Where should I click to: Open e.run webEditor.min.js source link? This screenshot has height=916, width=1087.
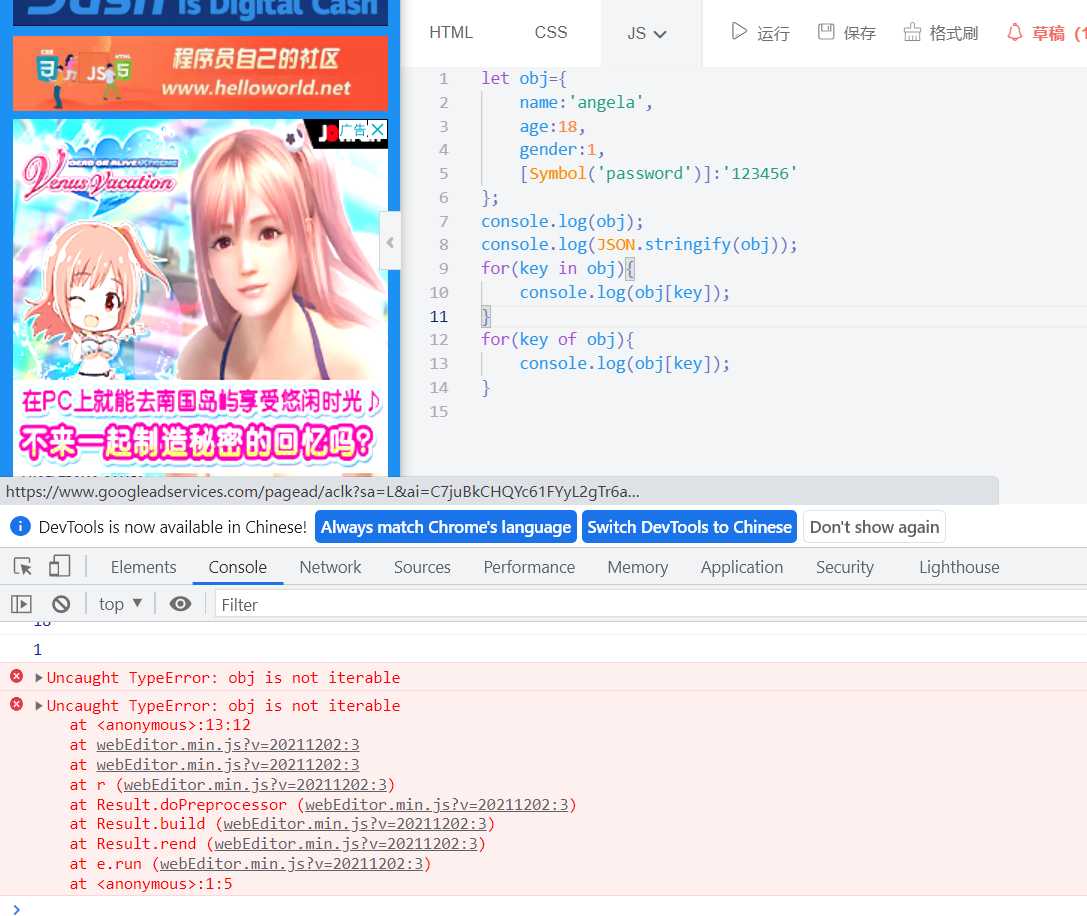[291, 864]
